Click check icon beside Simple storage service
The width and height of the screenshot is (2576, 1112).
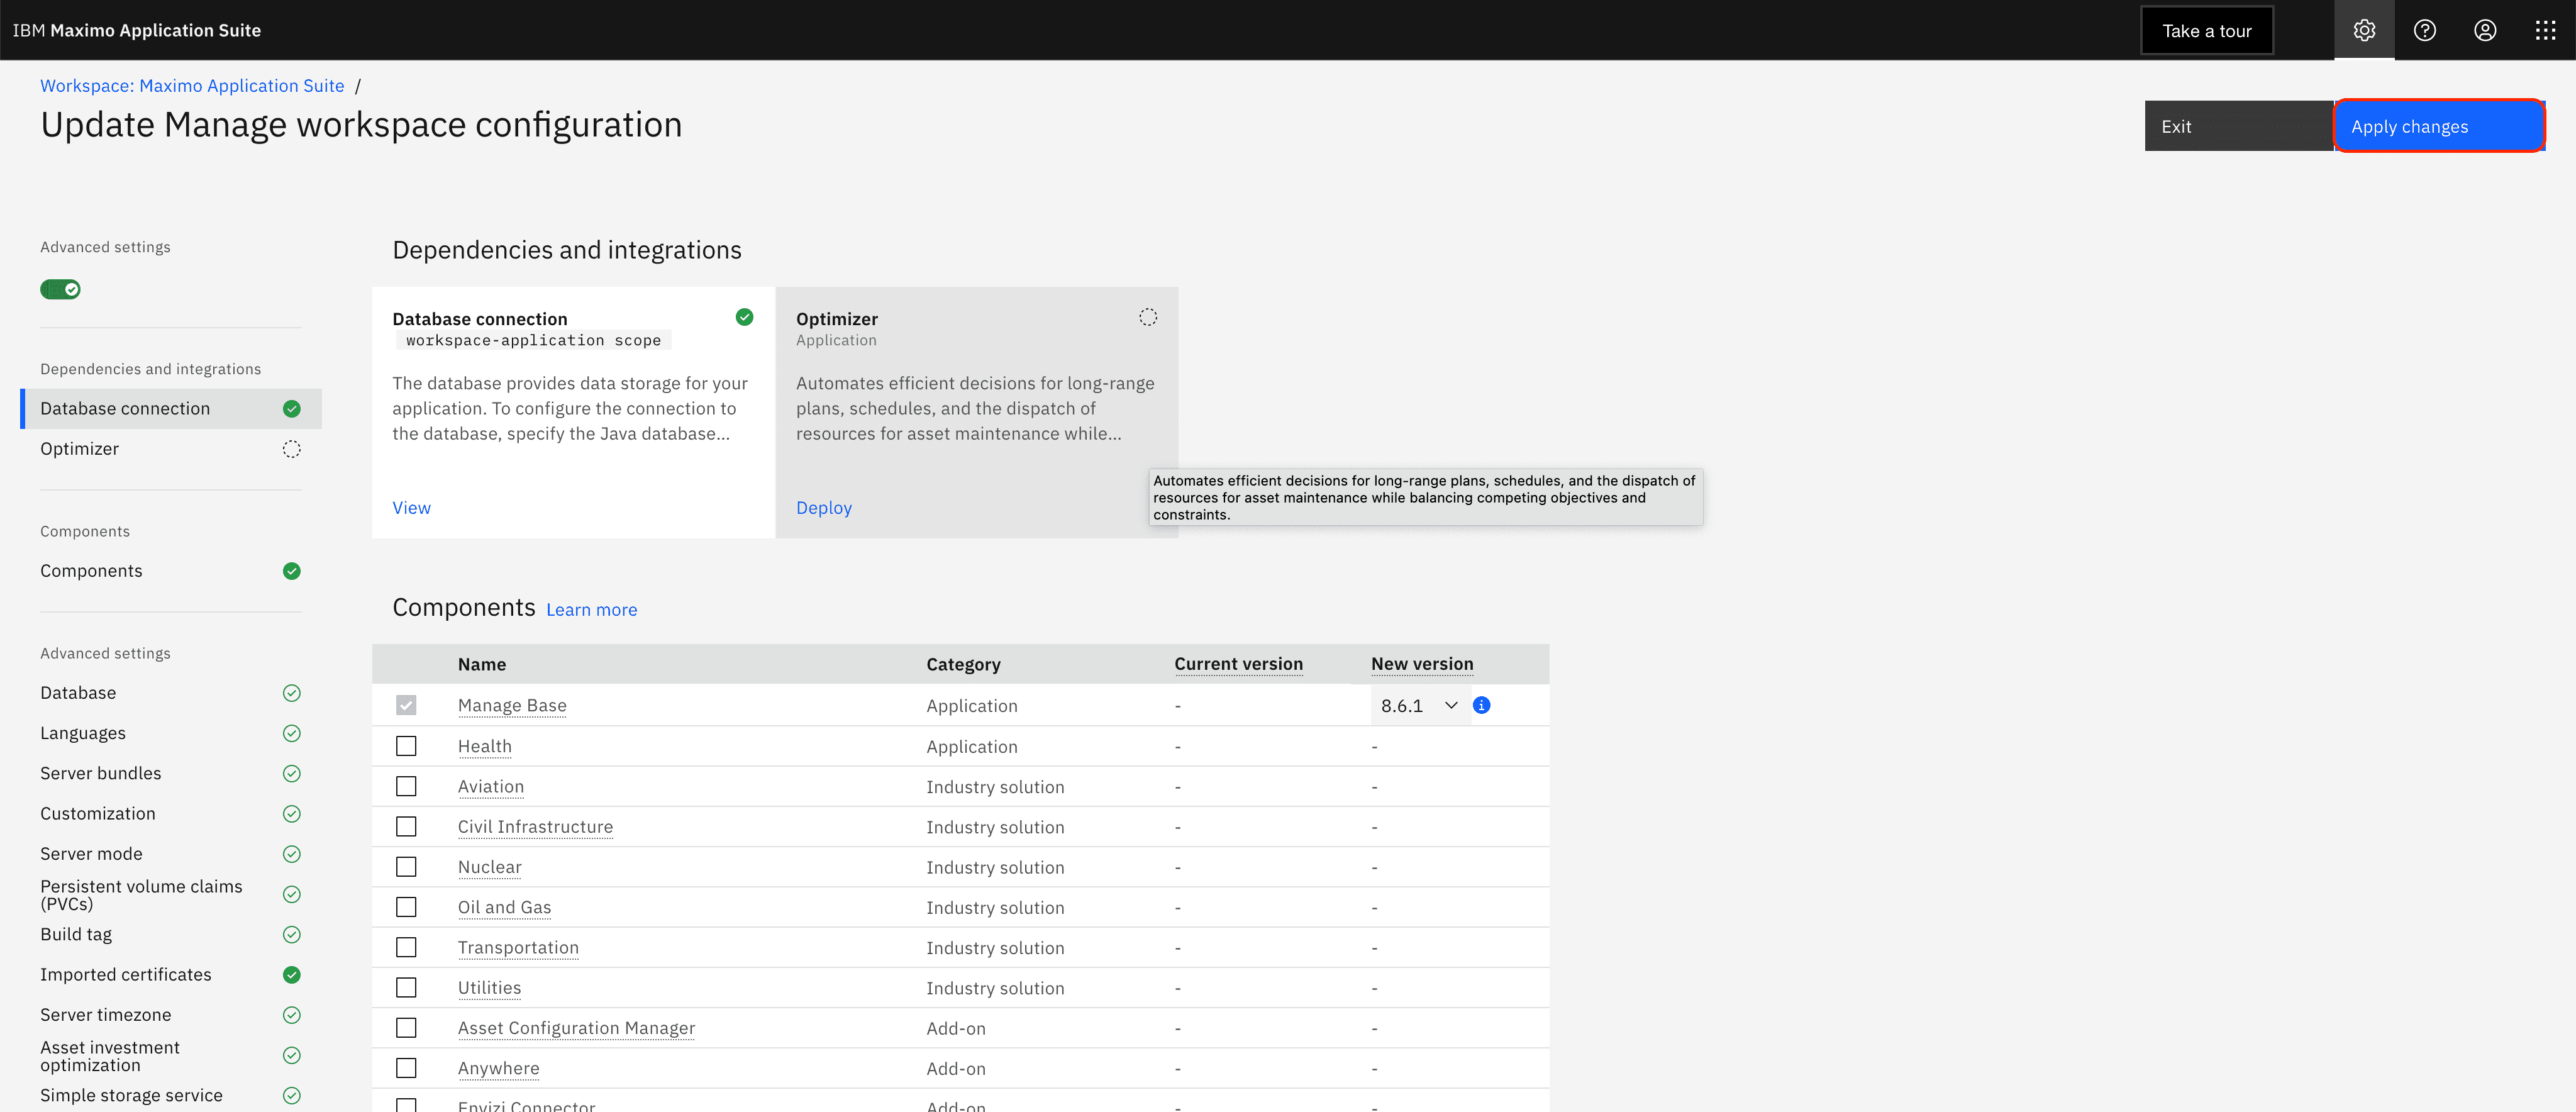click(x=291, y=1095)
